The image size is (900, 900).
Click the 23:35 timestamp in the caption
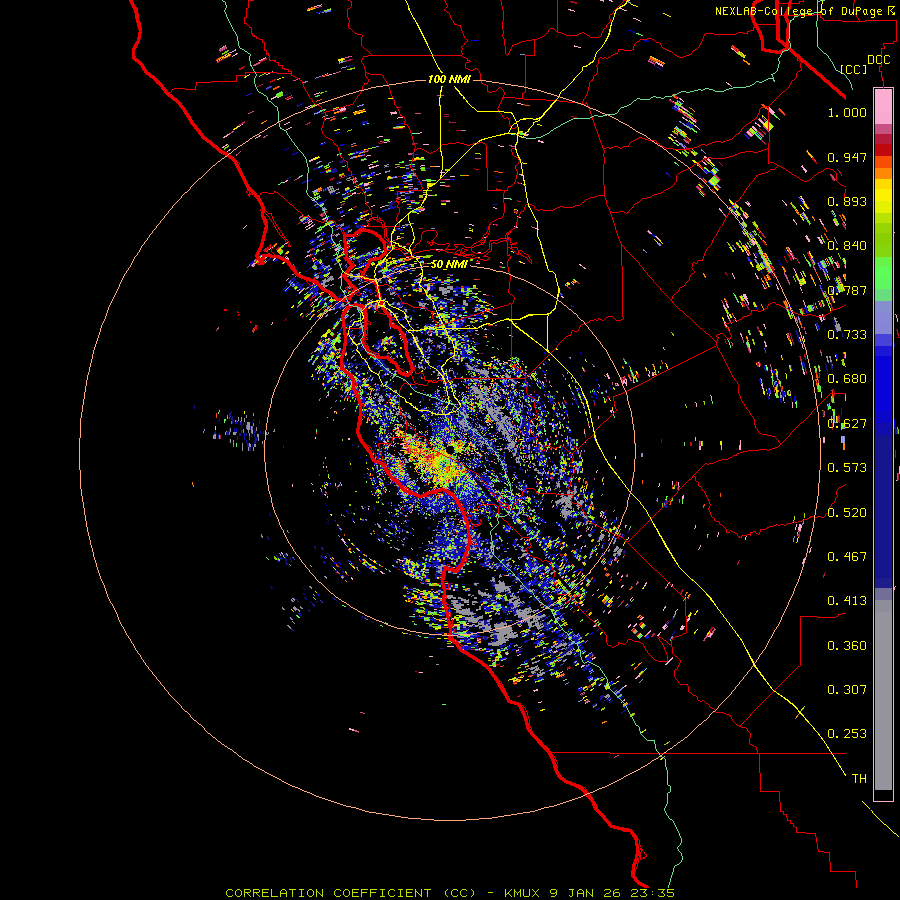click(x=652, y=893)
